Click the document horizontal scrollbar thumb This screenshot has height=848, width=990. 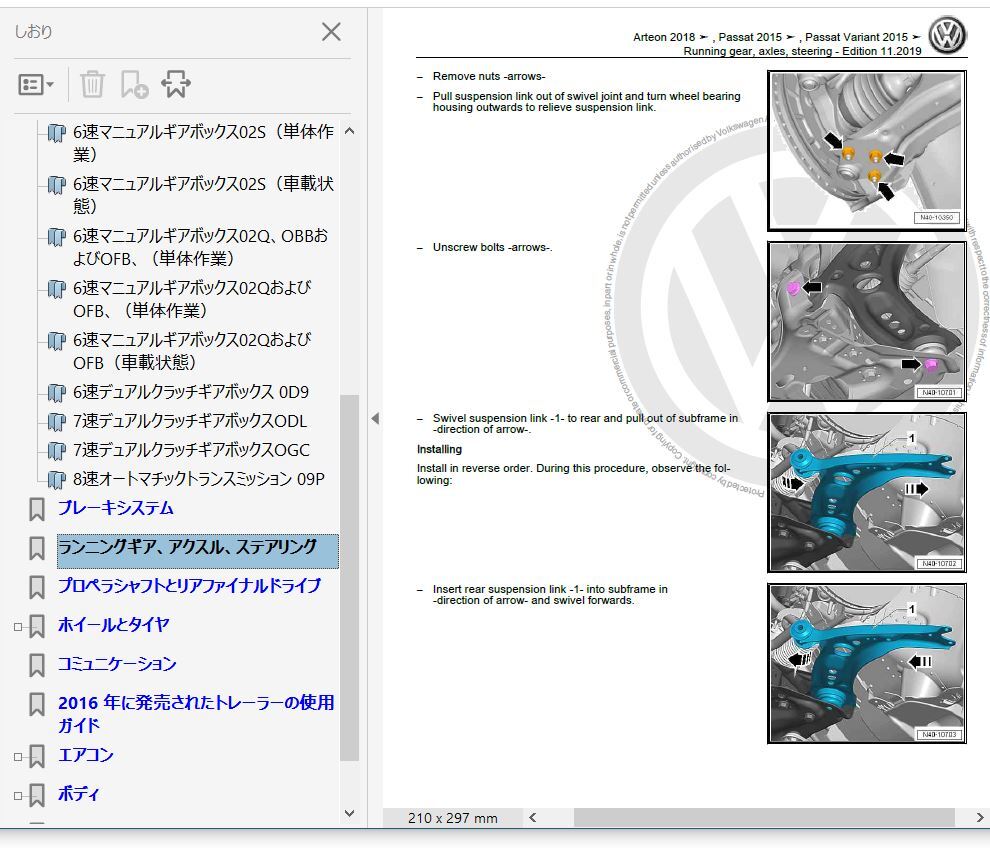coord(764,818)
